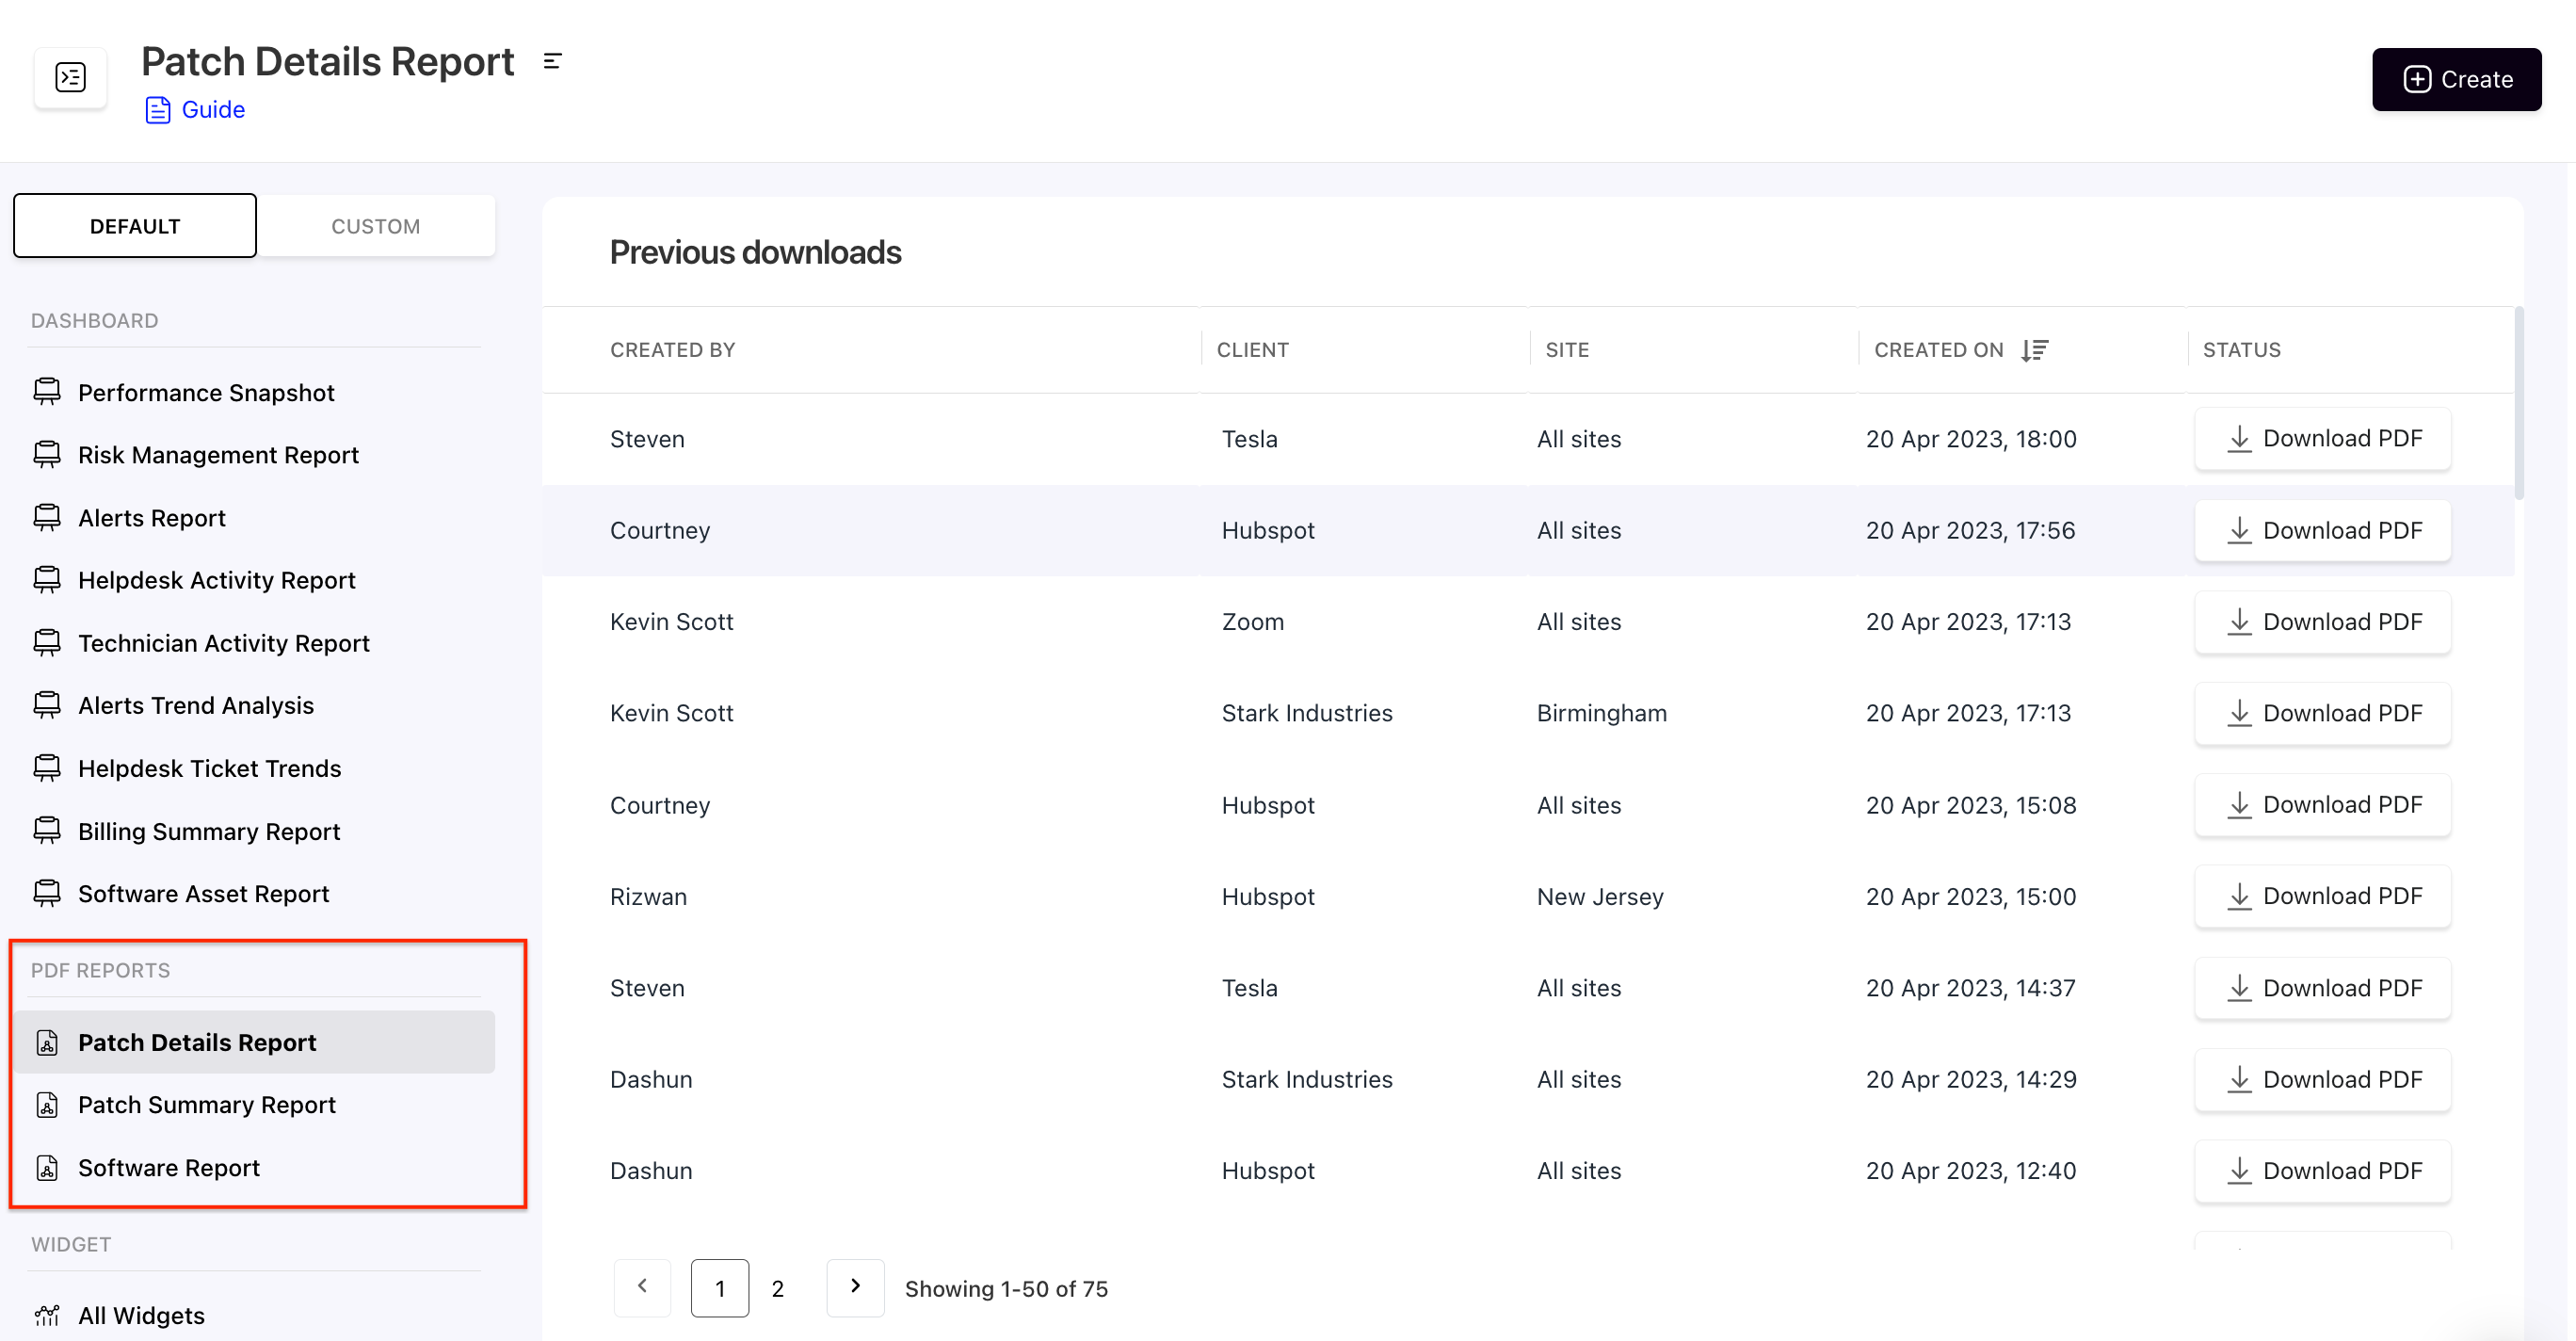Click the Performance Snapshot dashboard icon

(x=48, y=390)
